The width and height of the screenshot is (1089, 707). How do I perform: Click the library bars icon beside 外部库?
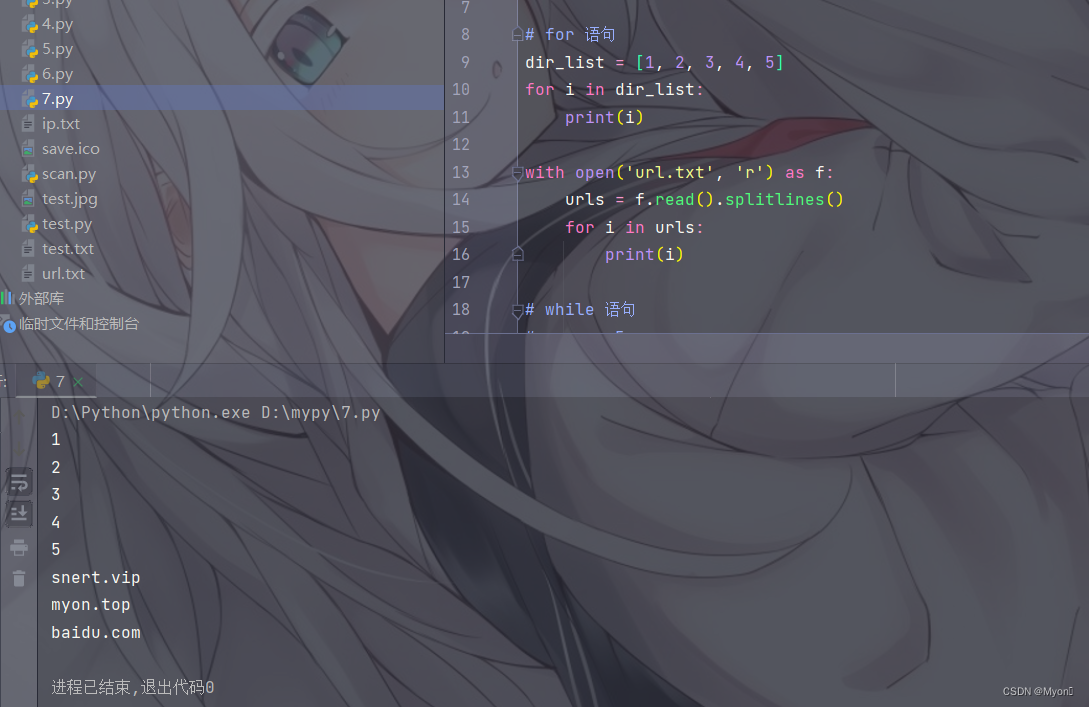point(7,298)
